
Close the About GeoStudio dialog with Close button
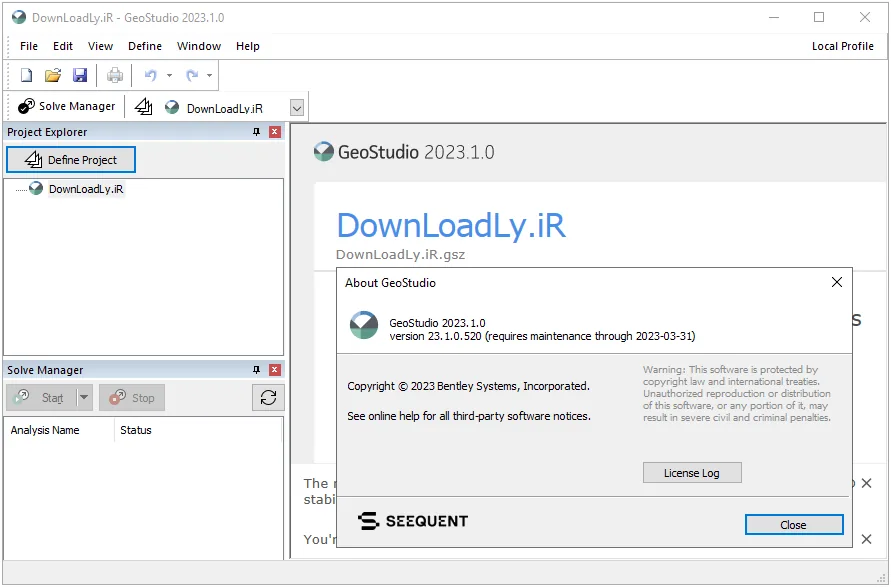(x=794, y=525)
